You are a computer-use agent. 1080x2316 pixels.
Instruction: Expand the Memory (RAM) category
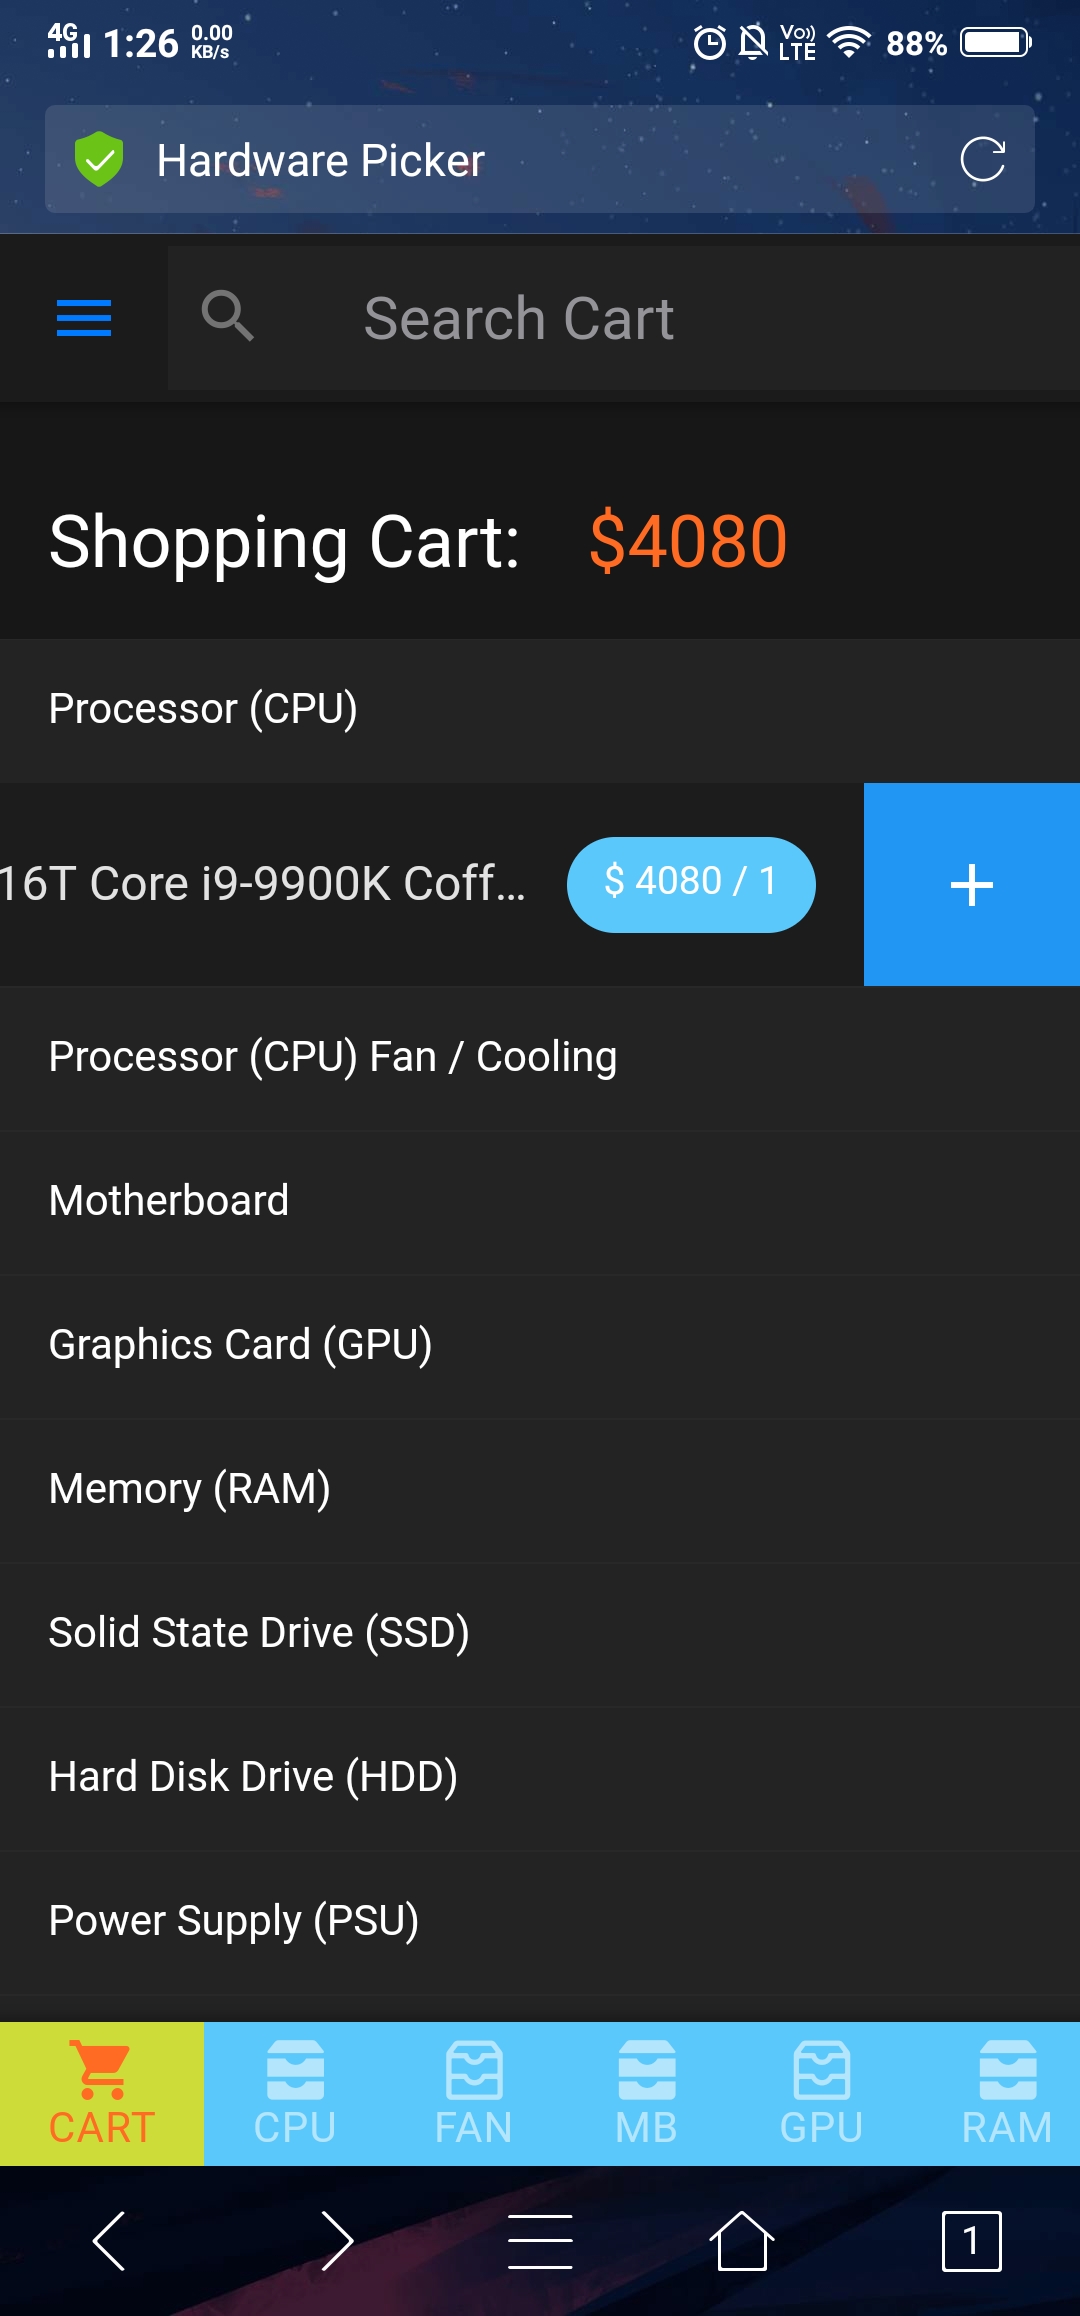pyautogui.click(x=540, y=1489)
